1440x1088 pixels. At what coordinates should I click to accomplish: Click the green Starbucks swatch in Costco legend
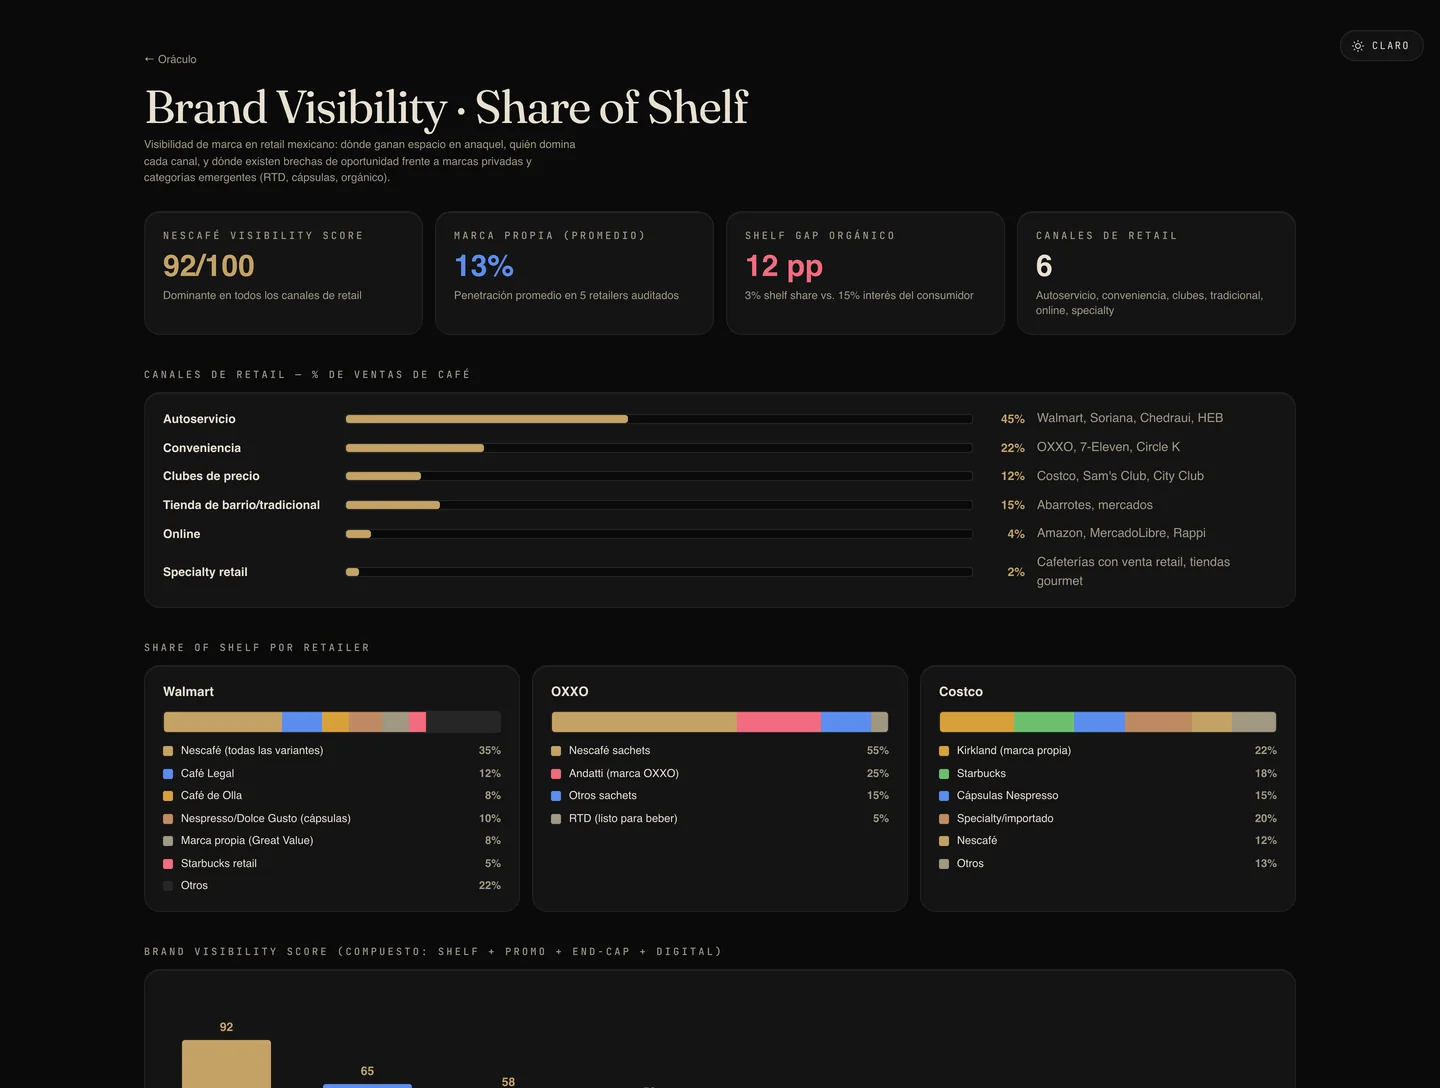[x=944, y=774]
